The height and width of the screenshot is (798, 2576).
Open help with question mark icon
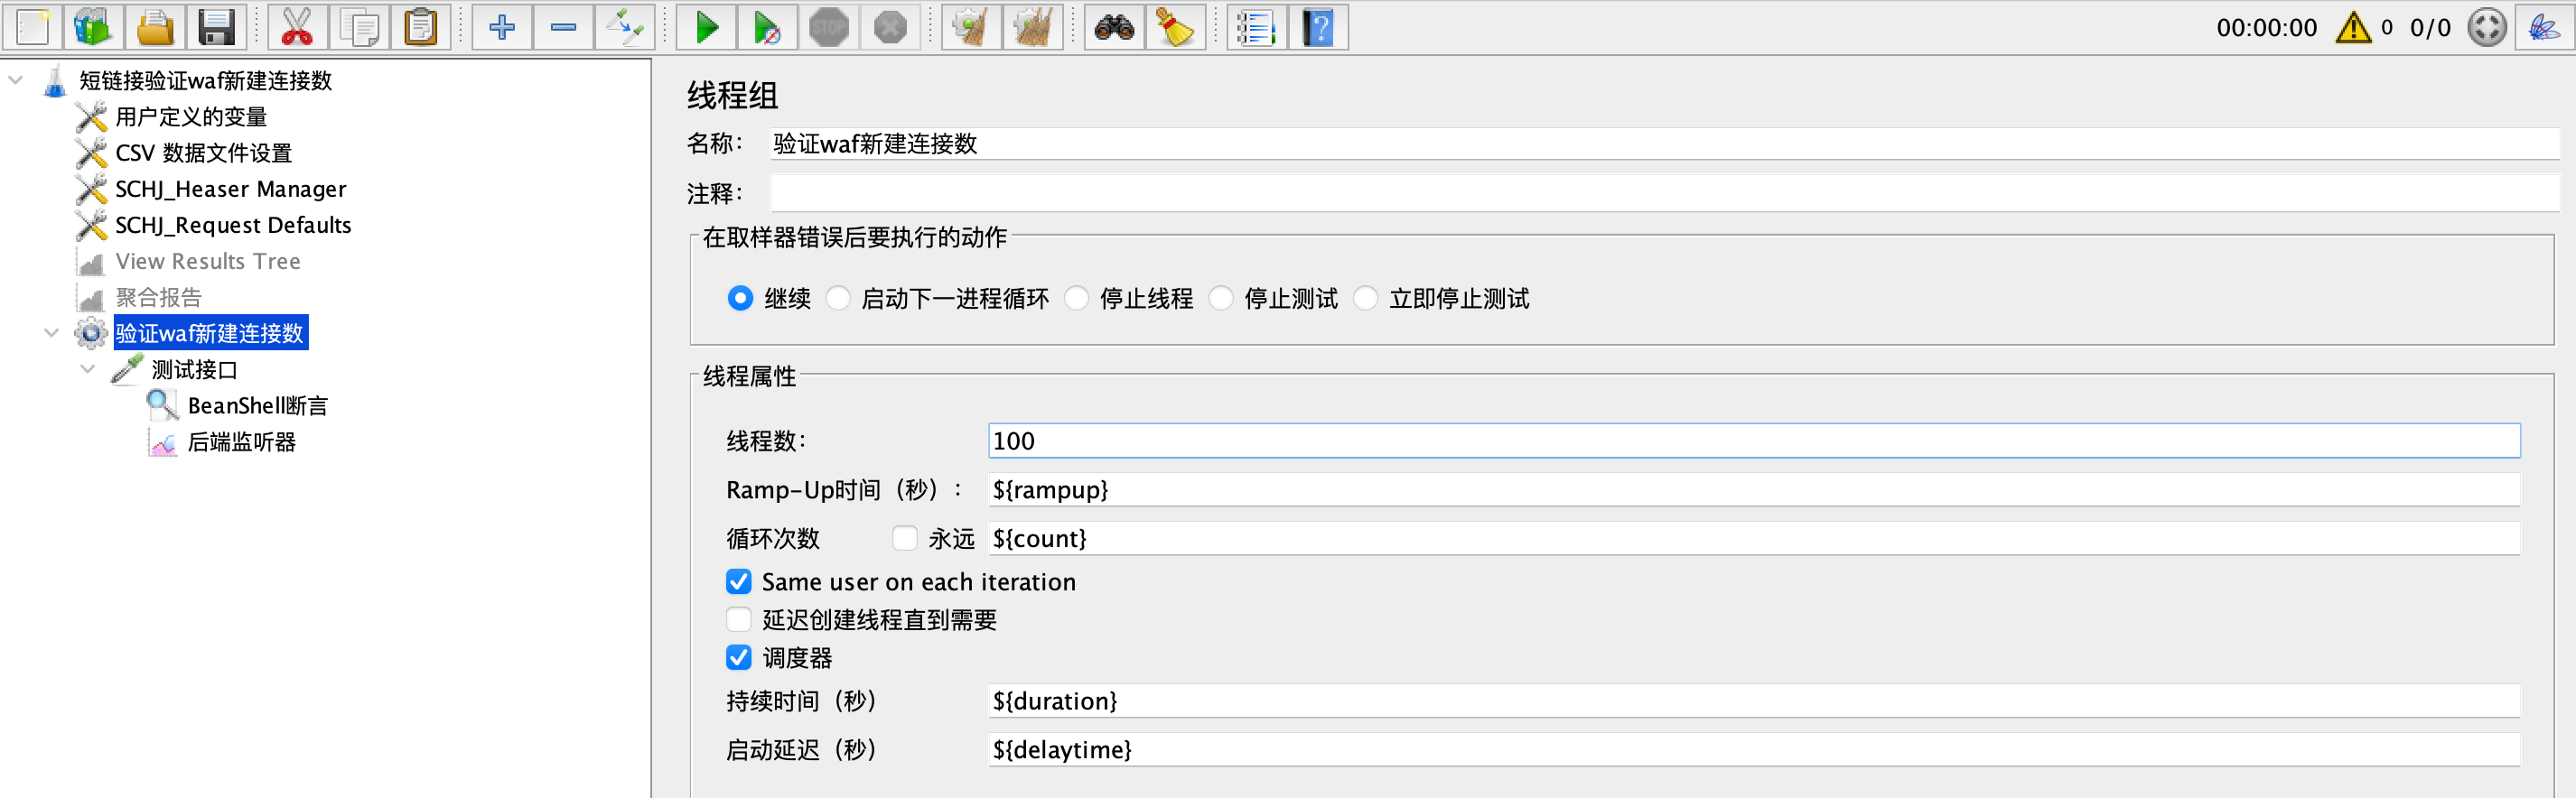click(x=1319, y=27)
